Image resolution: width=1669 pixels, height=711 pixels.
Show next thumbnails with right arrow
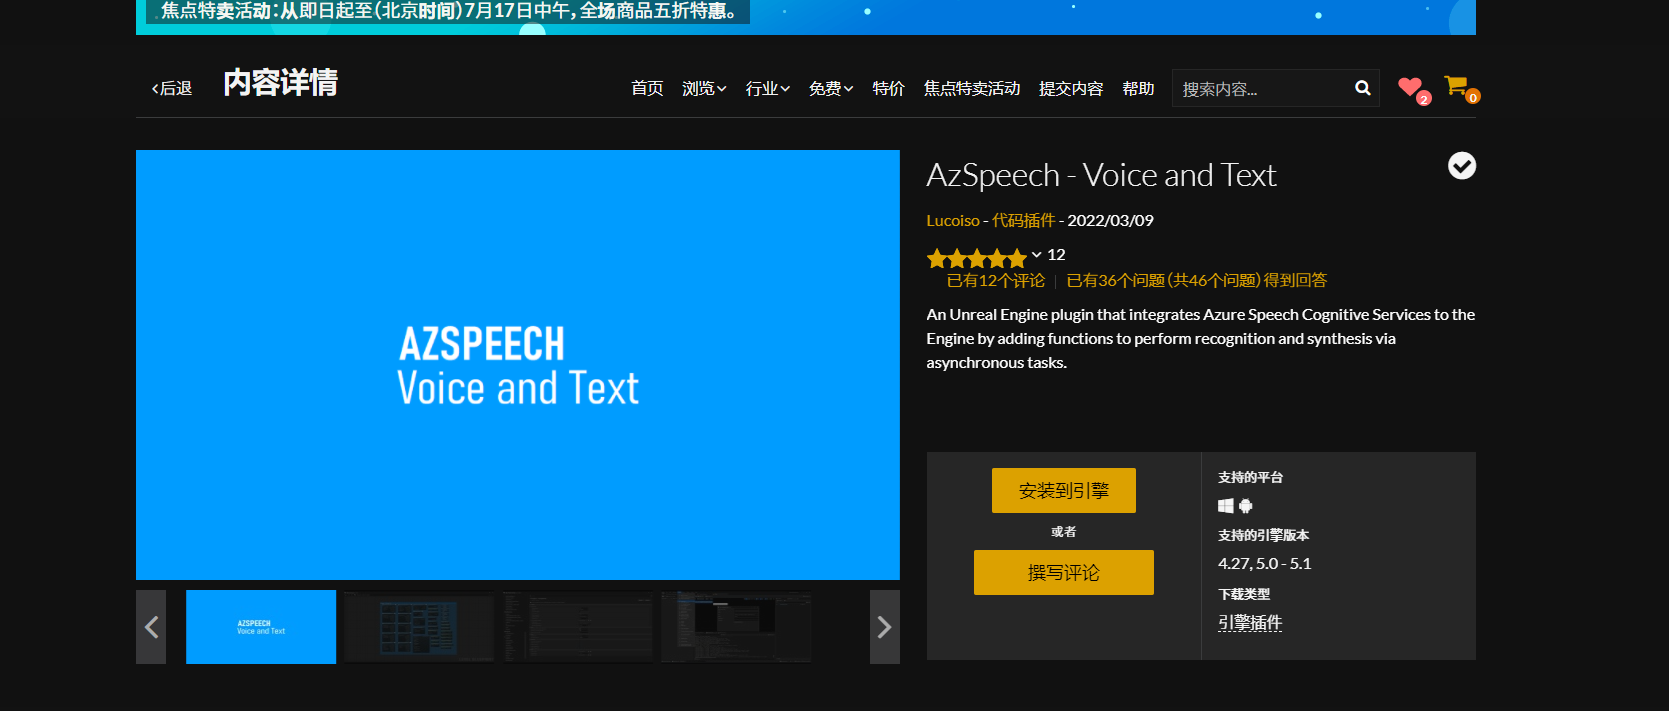[x=885, y=627]
